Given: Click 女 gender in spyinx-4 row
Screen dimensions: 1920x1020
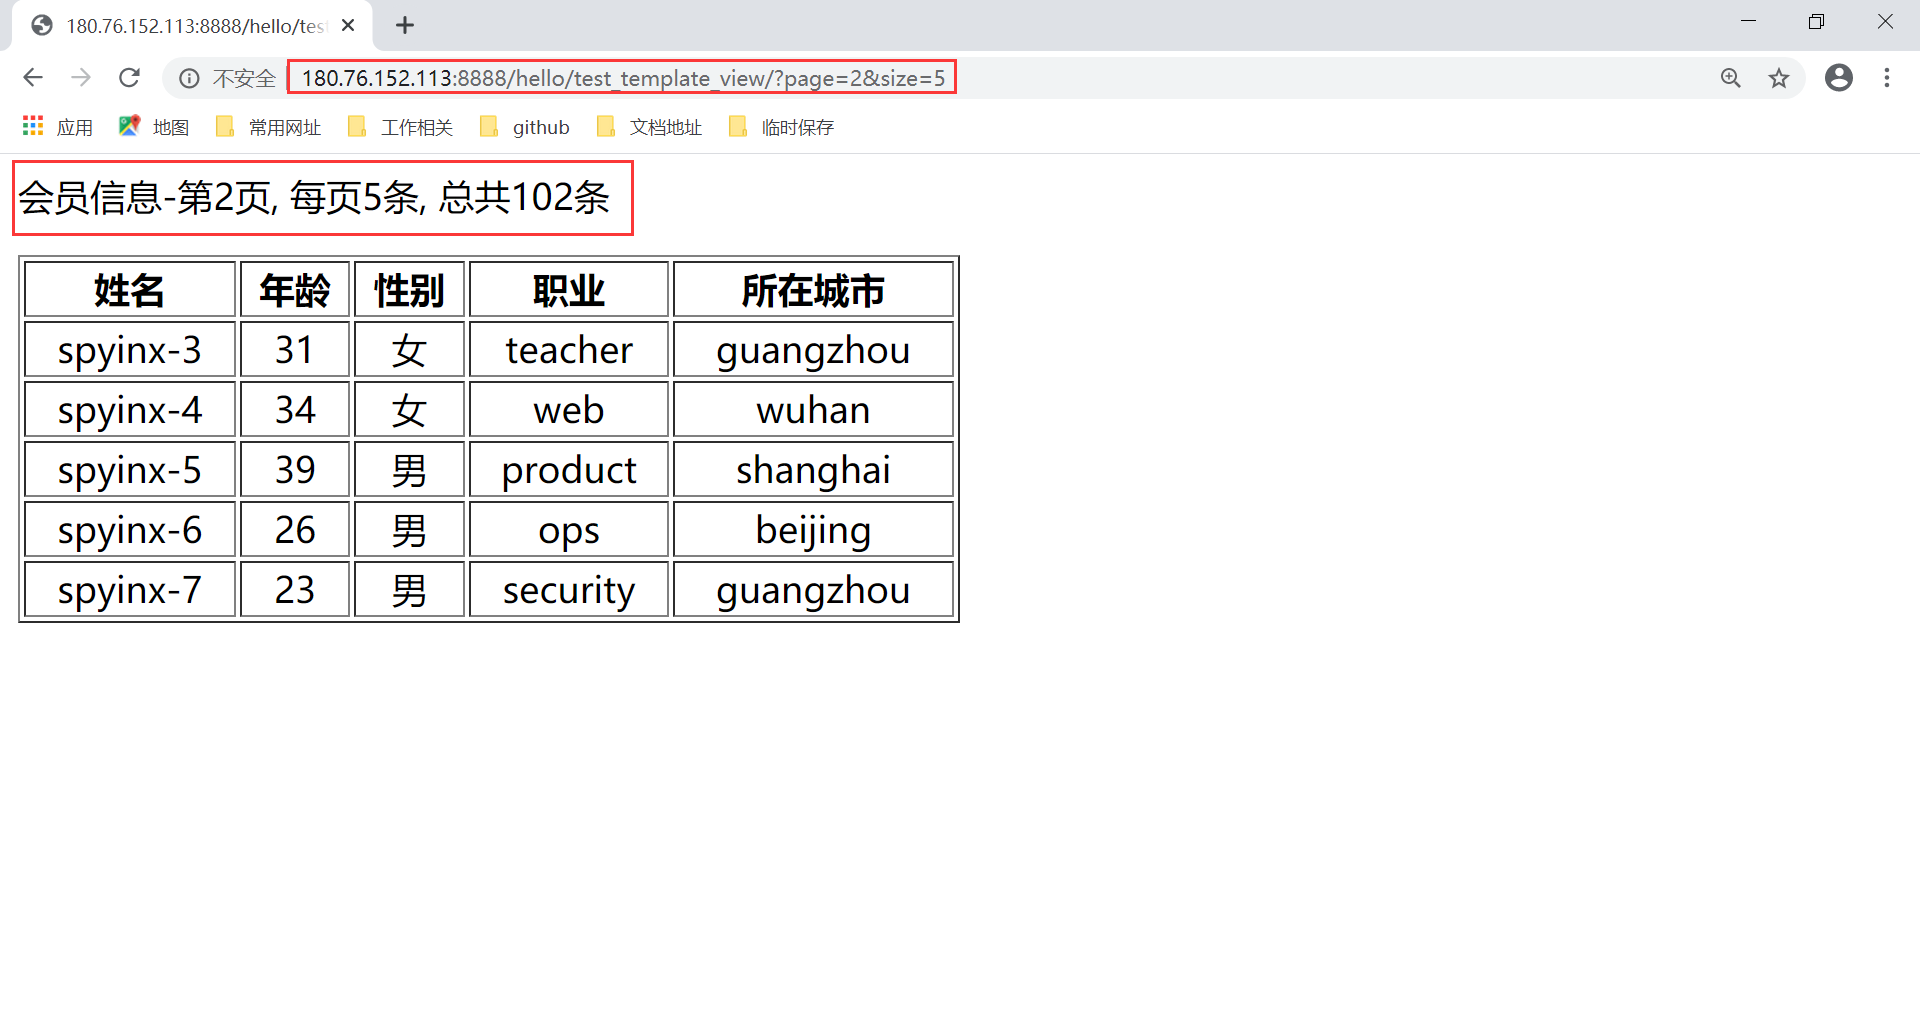Looking at the screenshot, I should click(x=409, y=410).
